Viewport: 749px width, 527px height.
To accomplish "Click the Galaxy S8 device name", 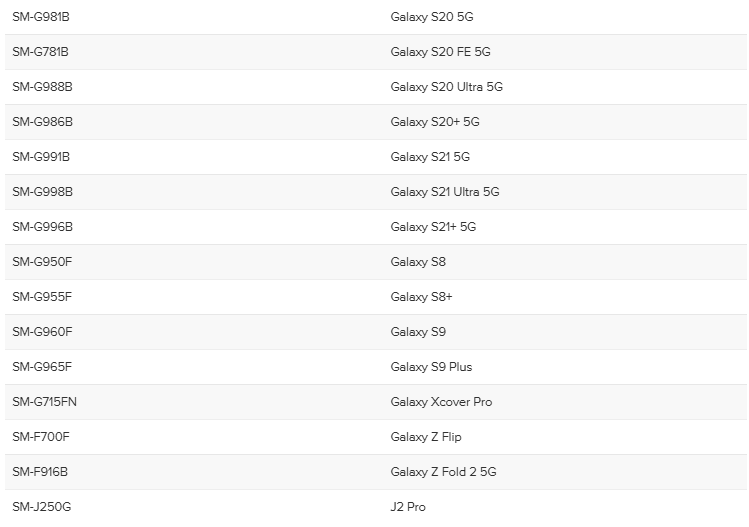I will (x=418, y=262).
